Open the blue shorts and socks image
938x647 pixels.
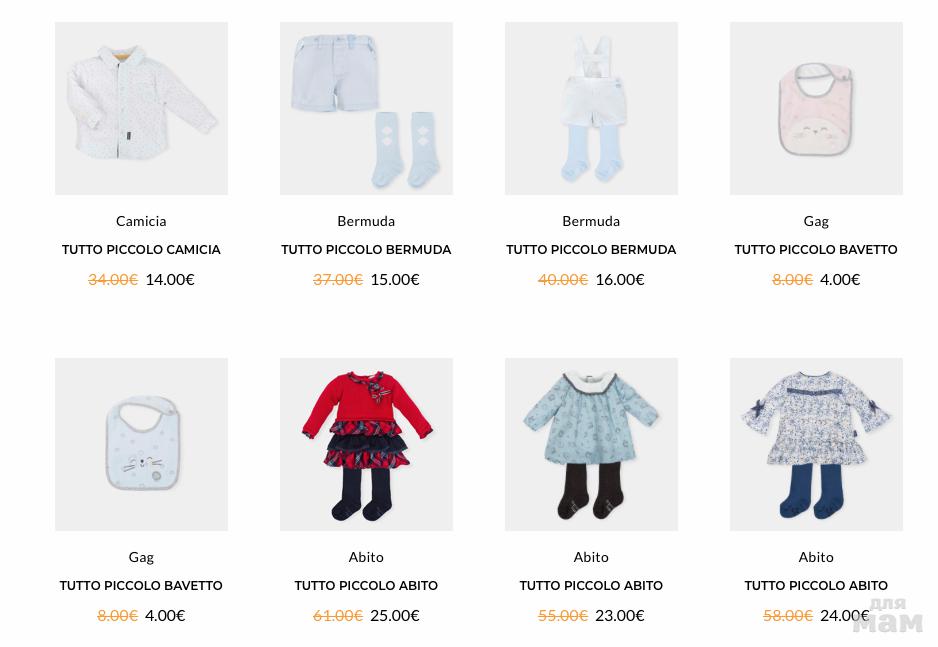pyautogui.click(x=366, y=108)
